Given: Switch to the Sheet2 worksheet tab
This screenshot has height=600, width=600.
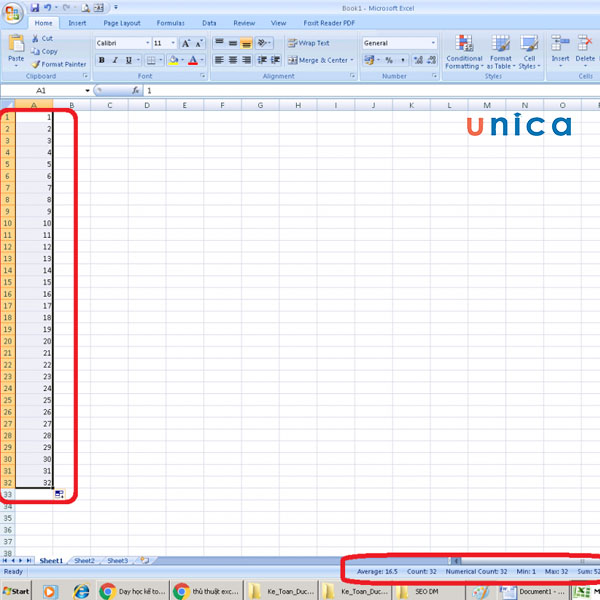Looking at the screenshot, I should click(x=84, y=561).
